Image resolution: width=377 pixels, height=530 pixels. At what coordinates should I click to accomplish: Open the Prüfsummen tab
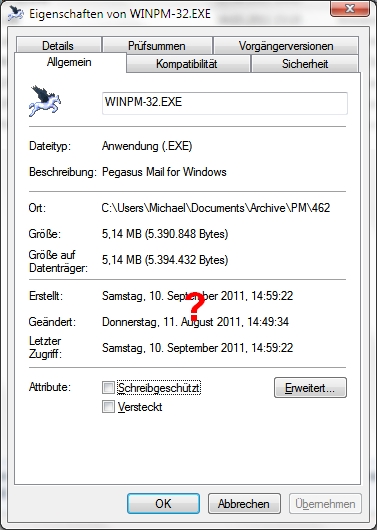pos(157,46)
